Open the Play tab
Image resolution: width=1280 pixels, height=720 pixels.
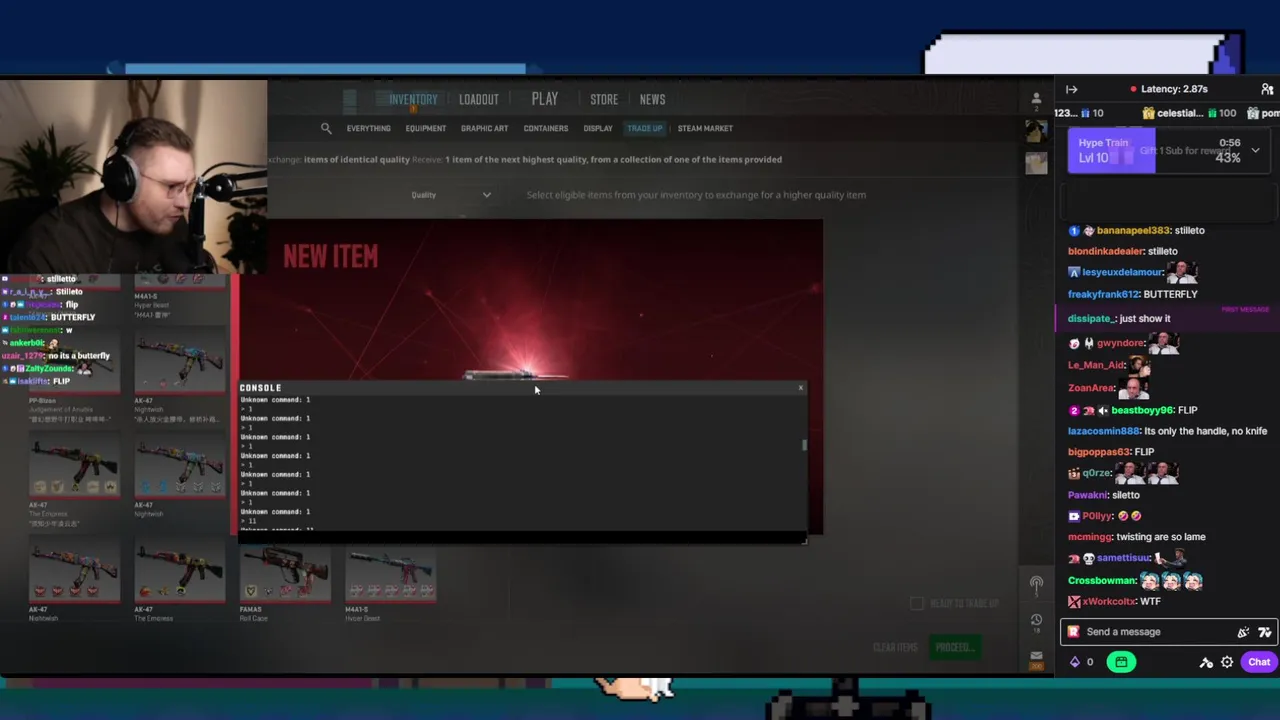coord(545,99)
